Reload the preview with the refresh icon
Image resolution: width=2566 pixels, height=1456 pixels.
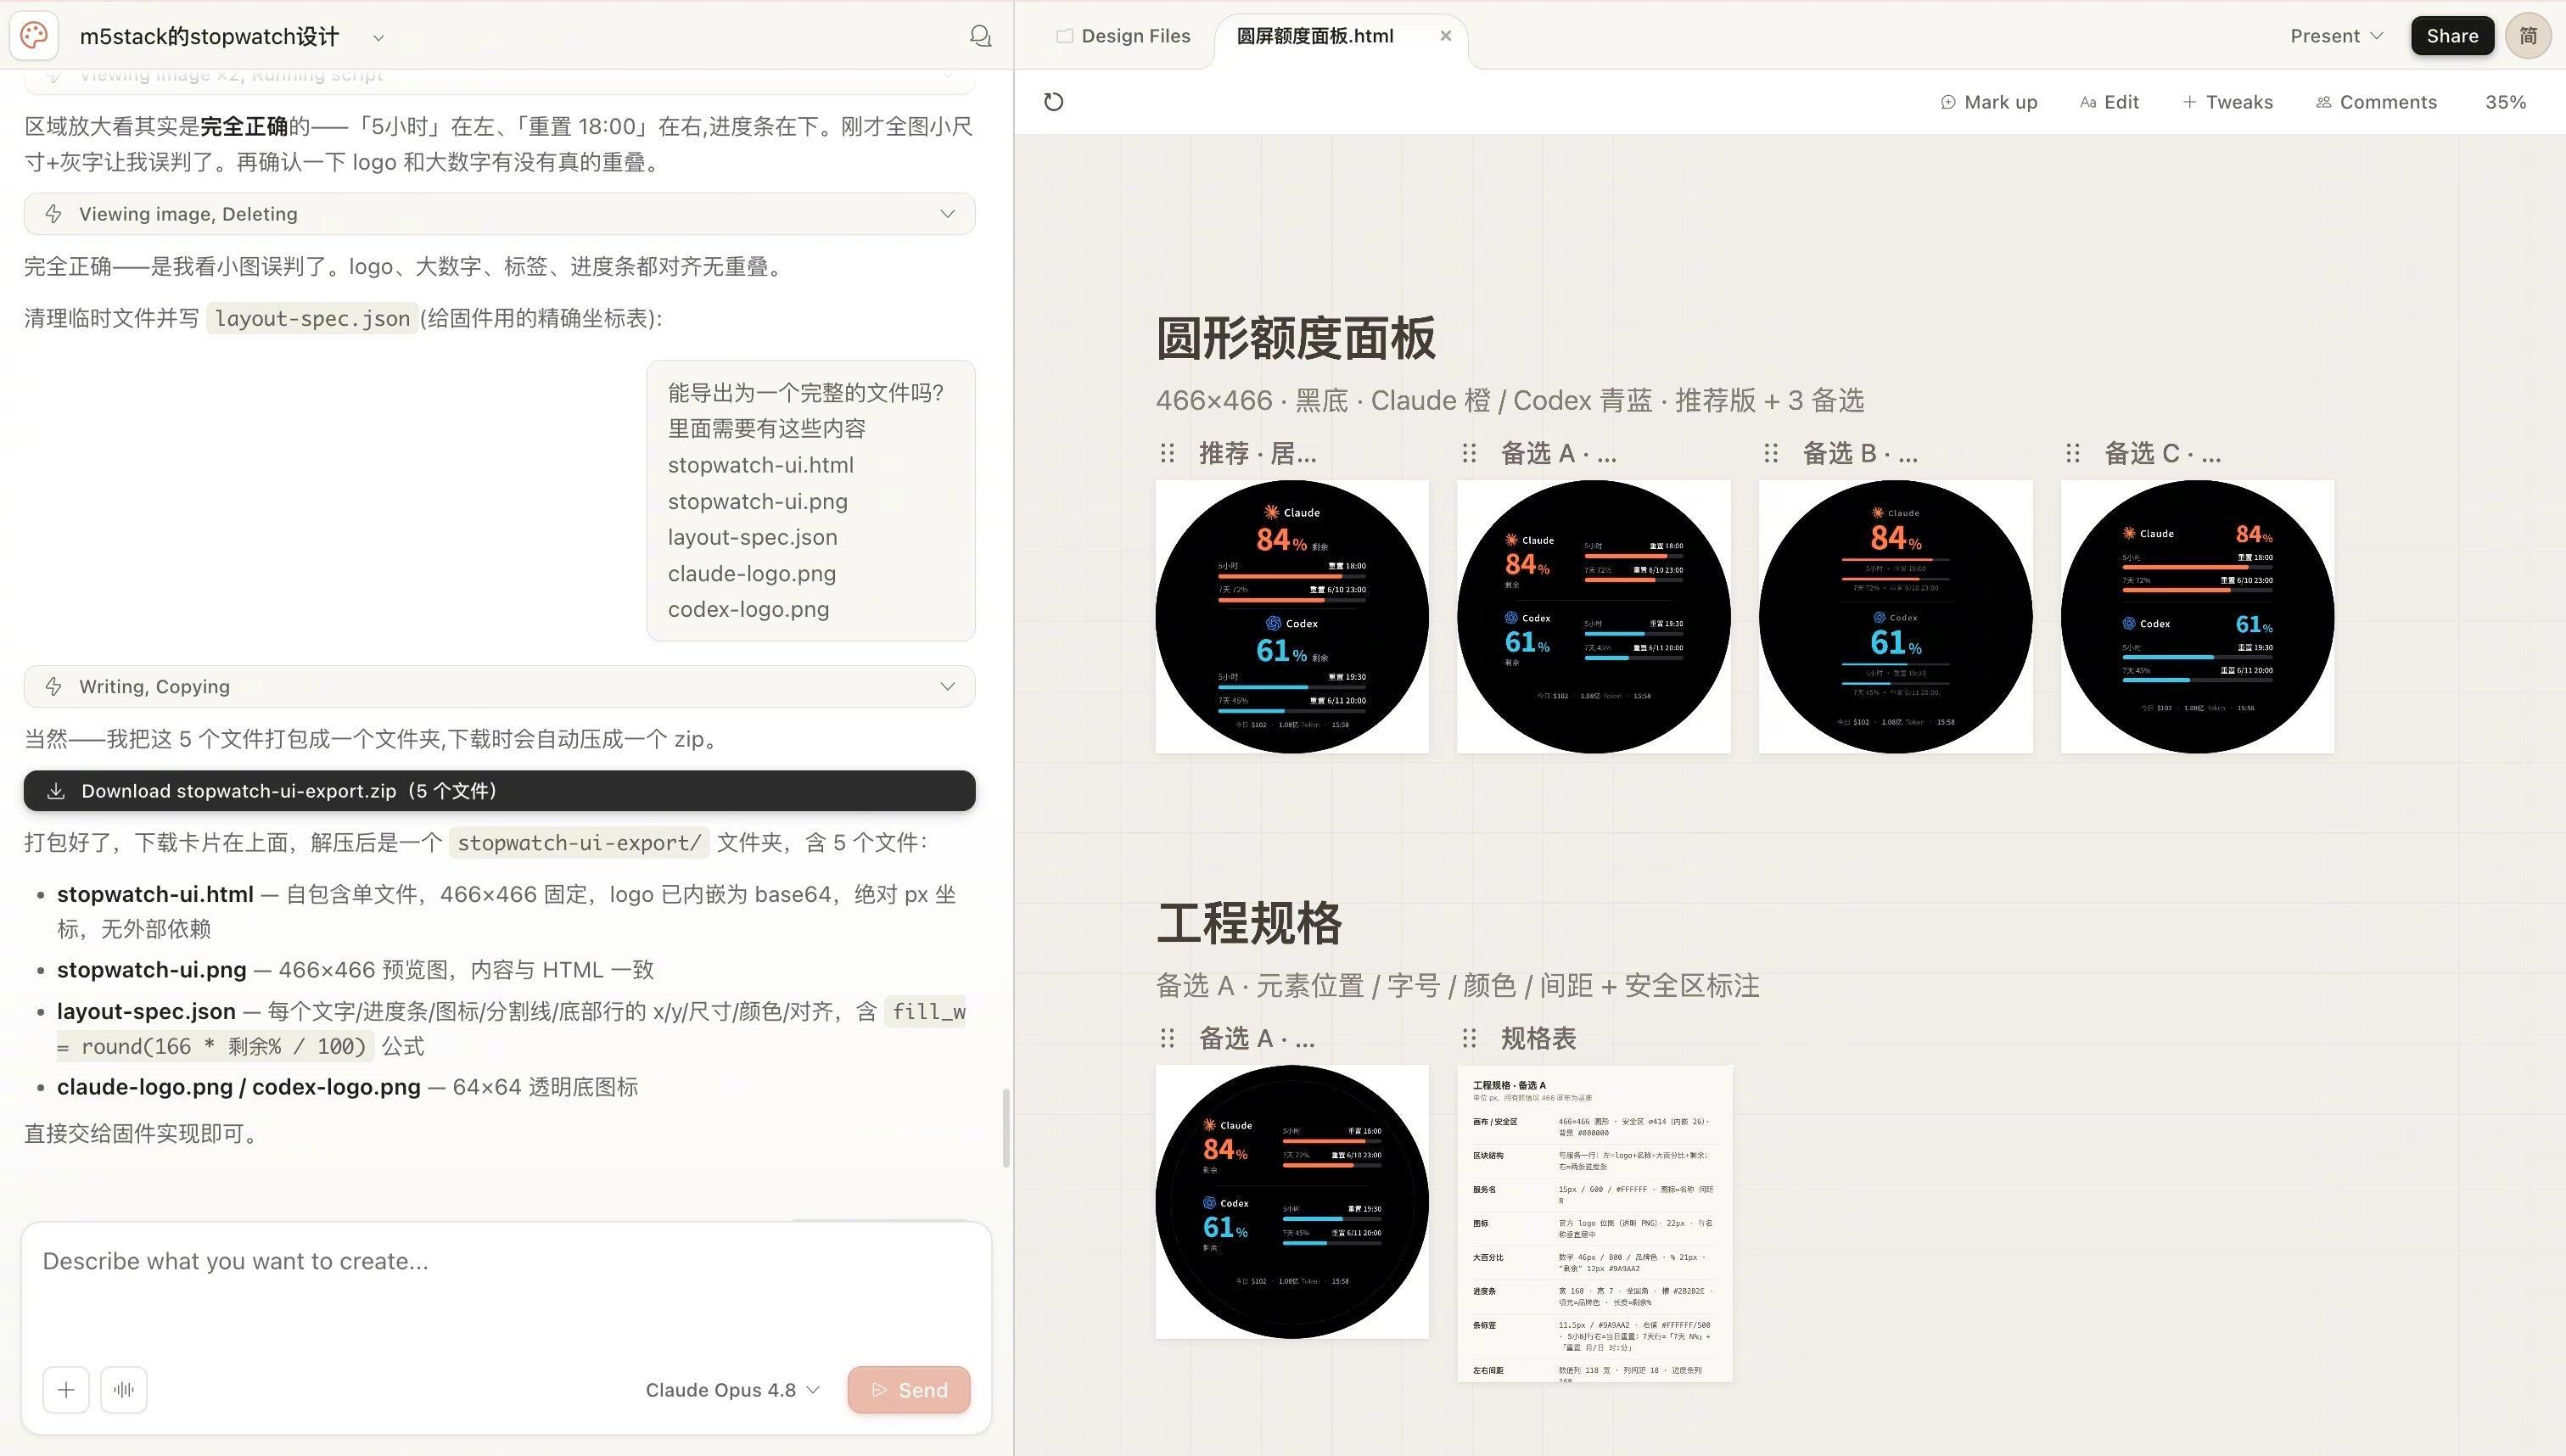click(x=1053, y=102)
